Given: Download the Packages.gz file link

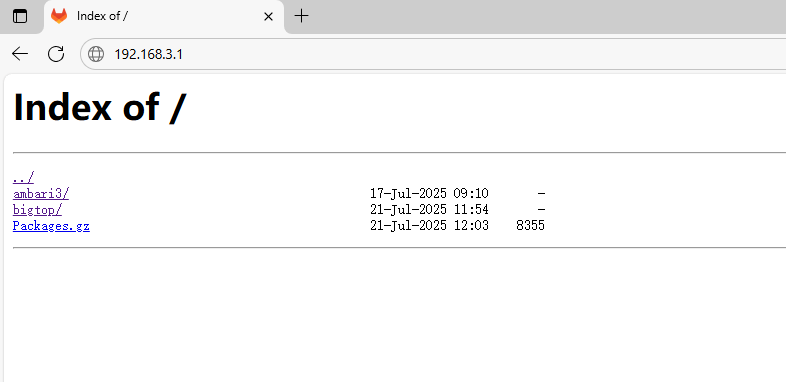Looking at the screenshot, I should [51, 226].
